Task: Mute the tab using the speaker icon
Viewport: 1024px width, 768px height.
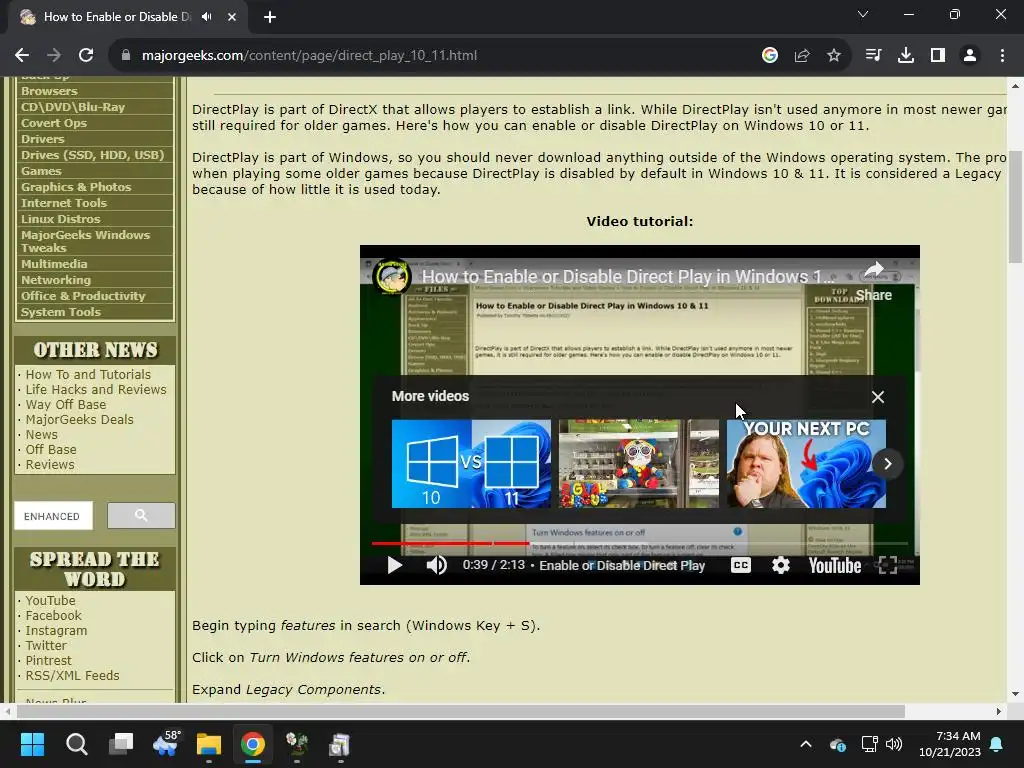Action: pos(206,17)
